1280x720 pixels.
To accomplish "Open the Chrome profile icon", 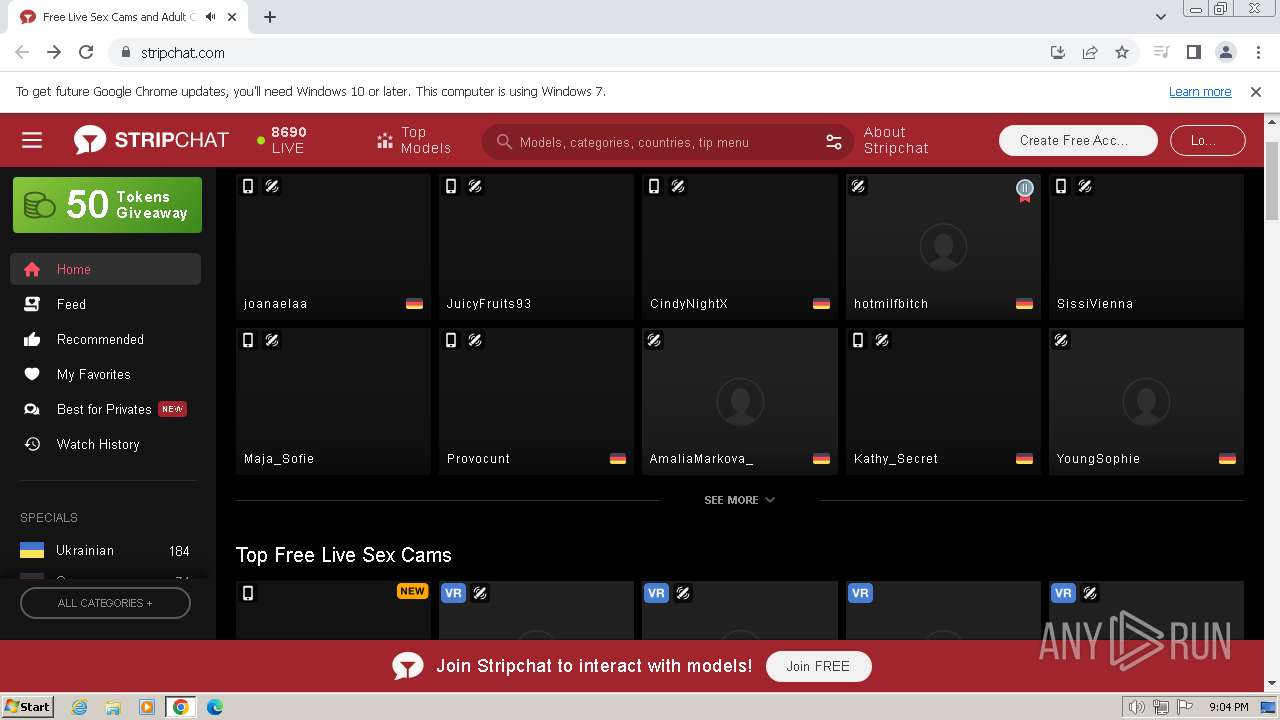I will (1226, 52).
